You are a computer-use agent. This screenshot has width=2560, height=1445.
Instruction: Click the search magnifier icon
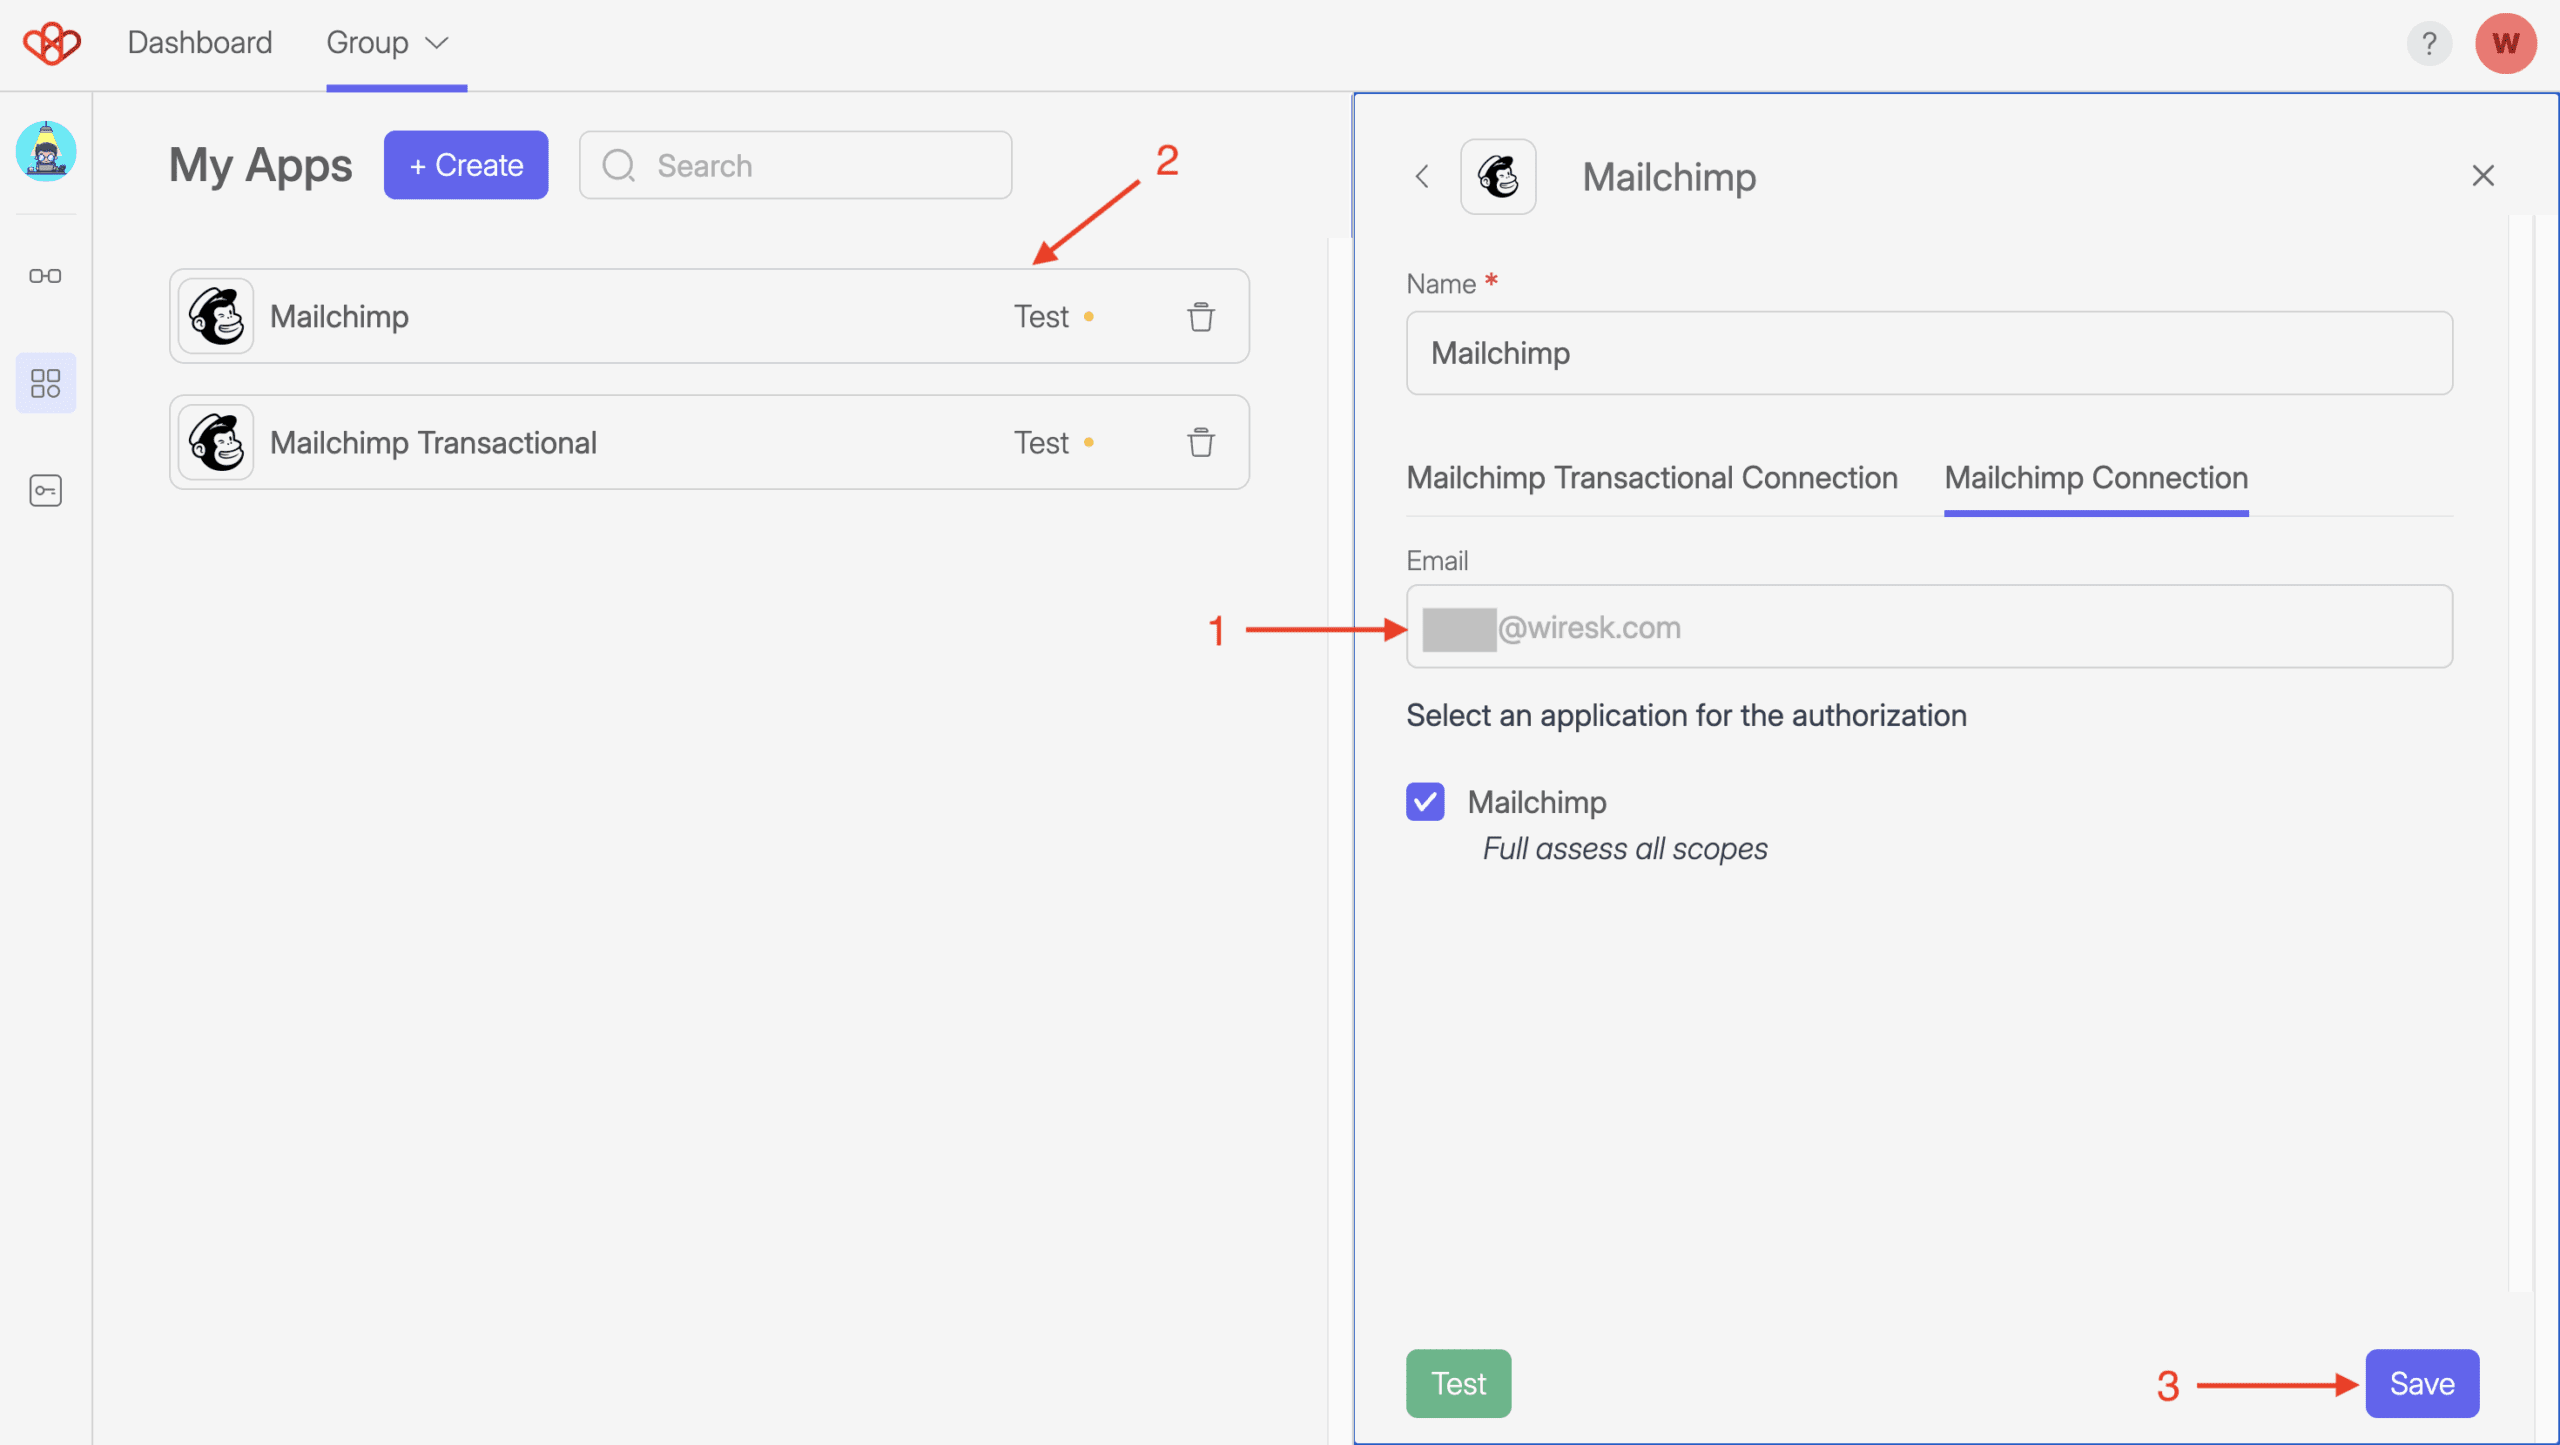point(619,166)
